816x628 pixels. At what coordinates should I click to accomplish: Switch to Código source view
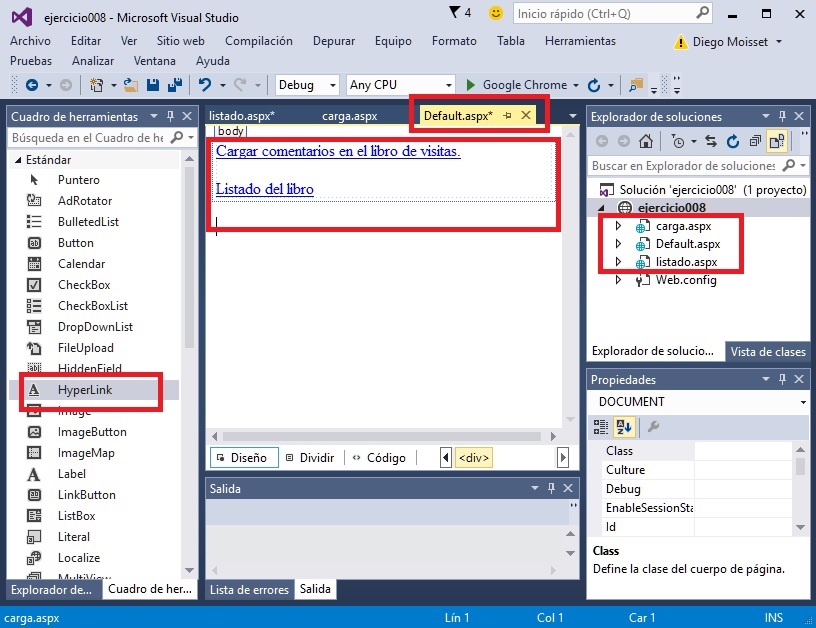click(379, 458)
